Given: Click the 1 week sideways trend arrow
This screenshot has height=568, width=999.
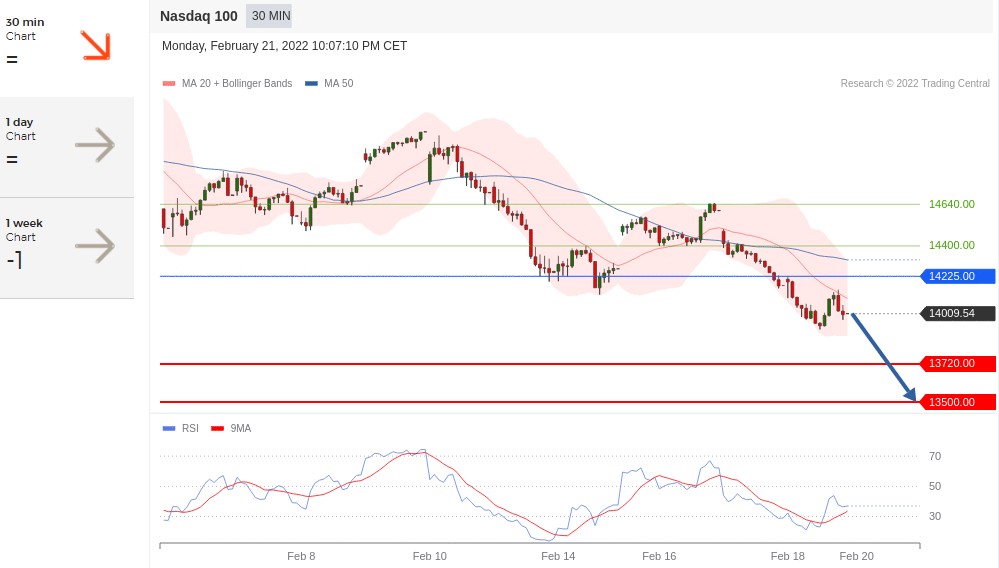Looking at the screenshot, I should (95, 246).
